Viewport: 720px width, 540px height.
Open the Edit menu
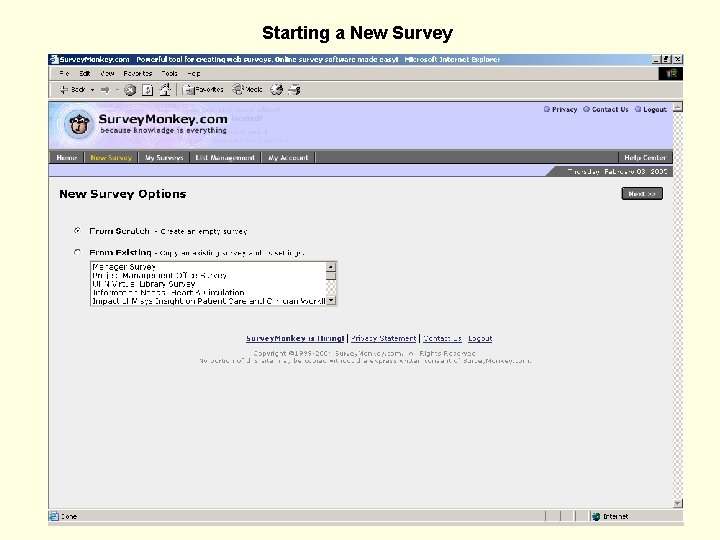pos(84,73)
